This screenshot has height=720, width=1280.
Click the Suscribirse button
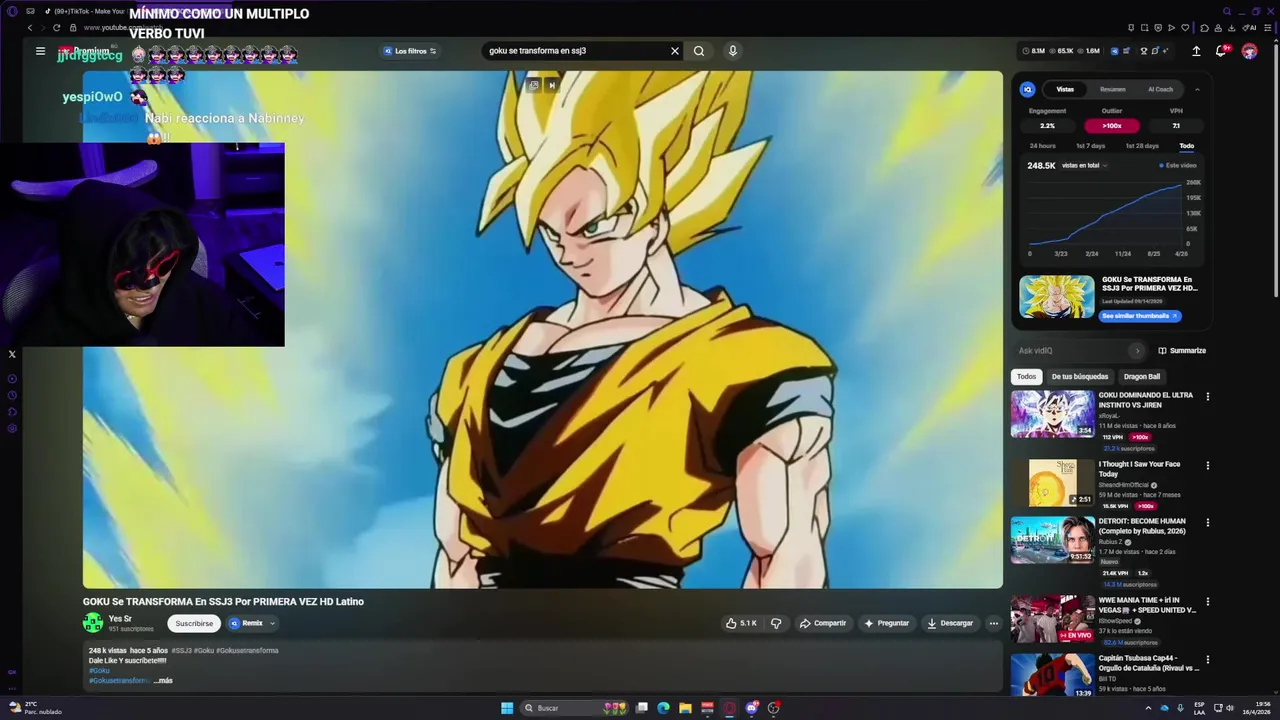[194, 623]
